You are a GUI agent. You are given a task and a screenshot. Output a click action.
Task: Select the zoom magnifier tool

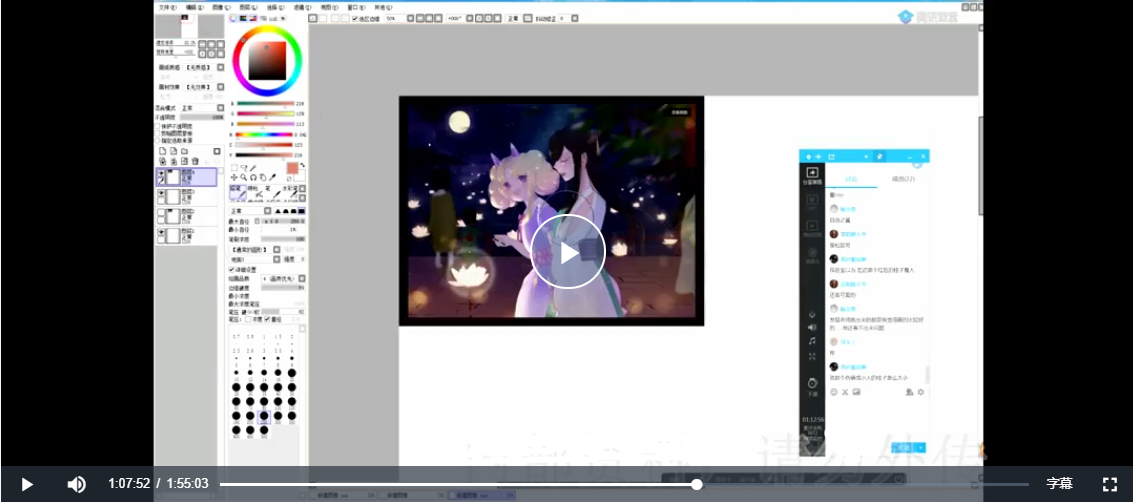(x=244, y=178)
